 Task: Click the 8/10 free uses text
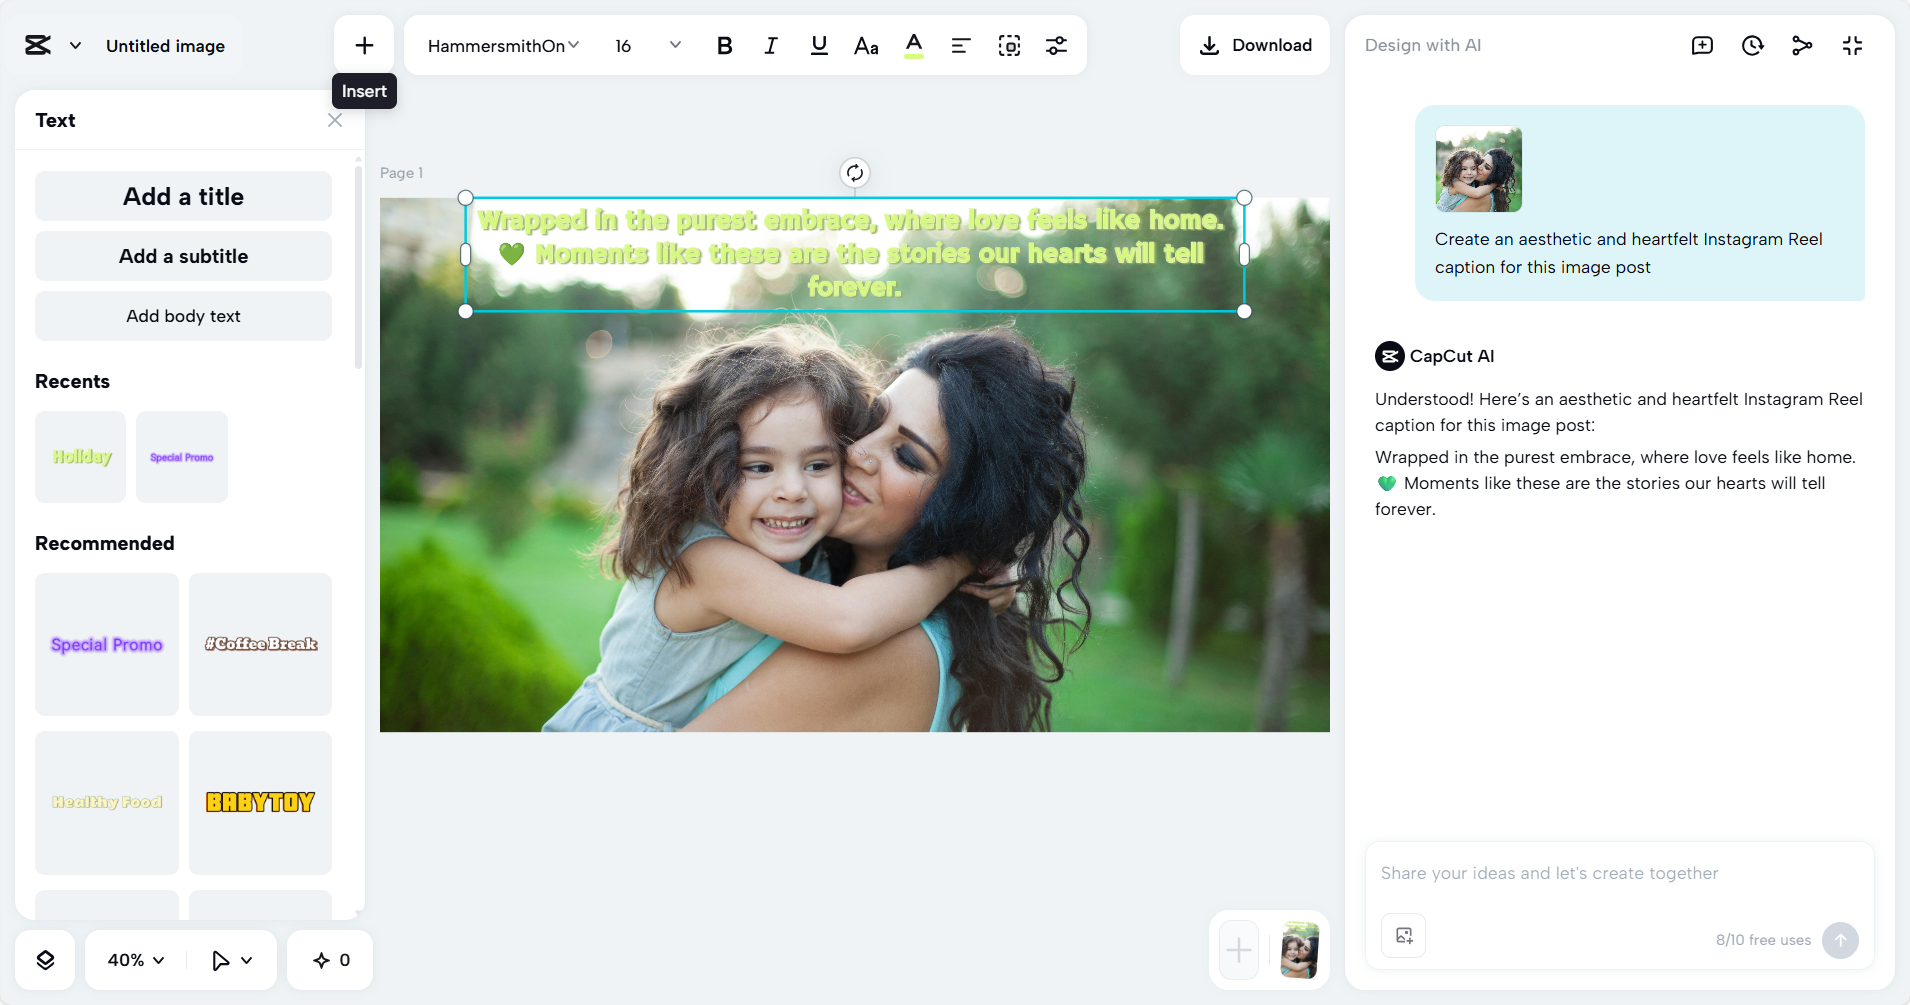[1763, 940]
